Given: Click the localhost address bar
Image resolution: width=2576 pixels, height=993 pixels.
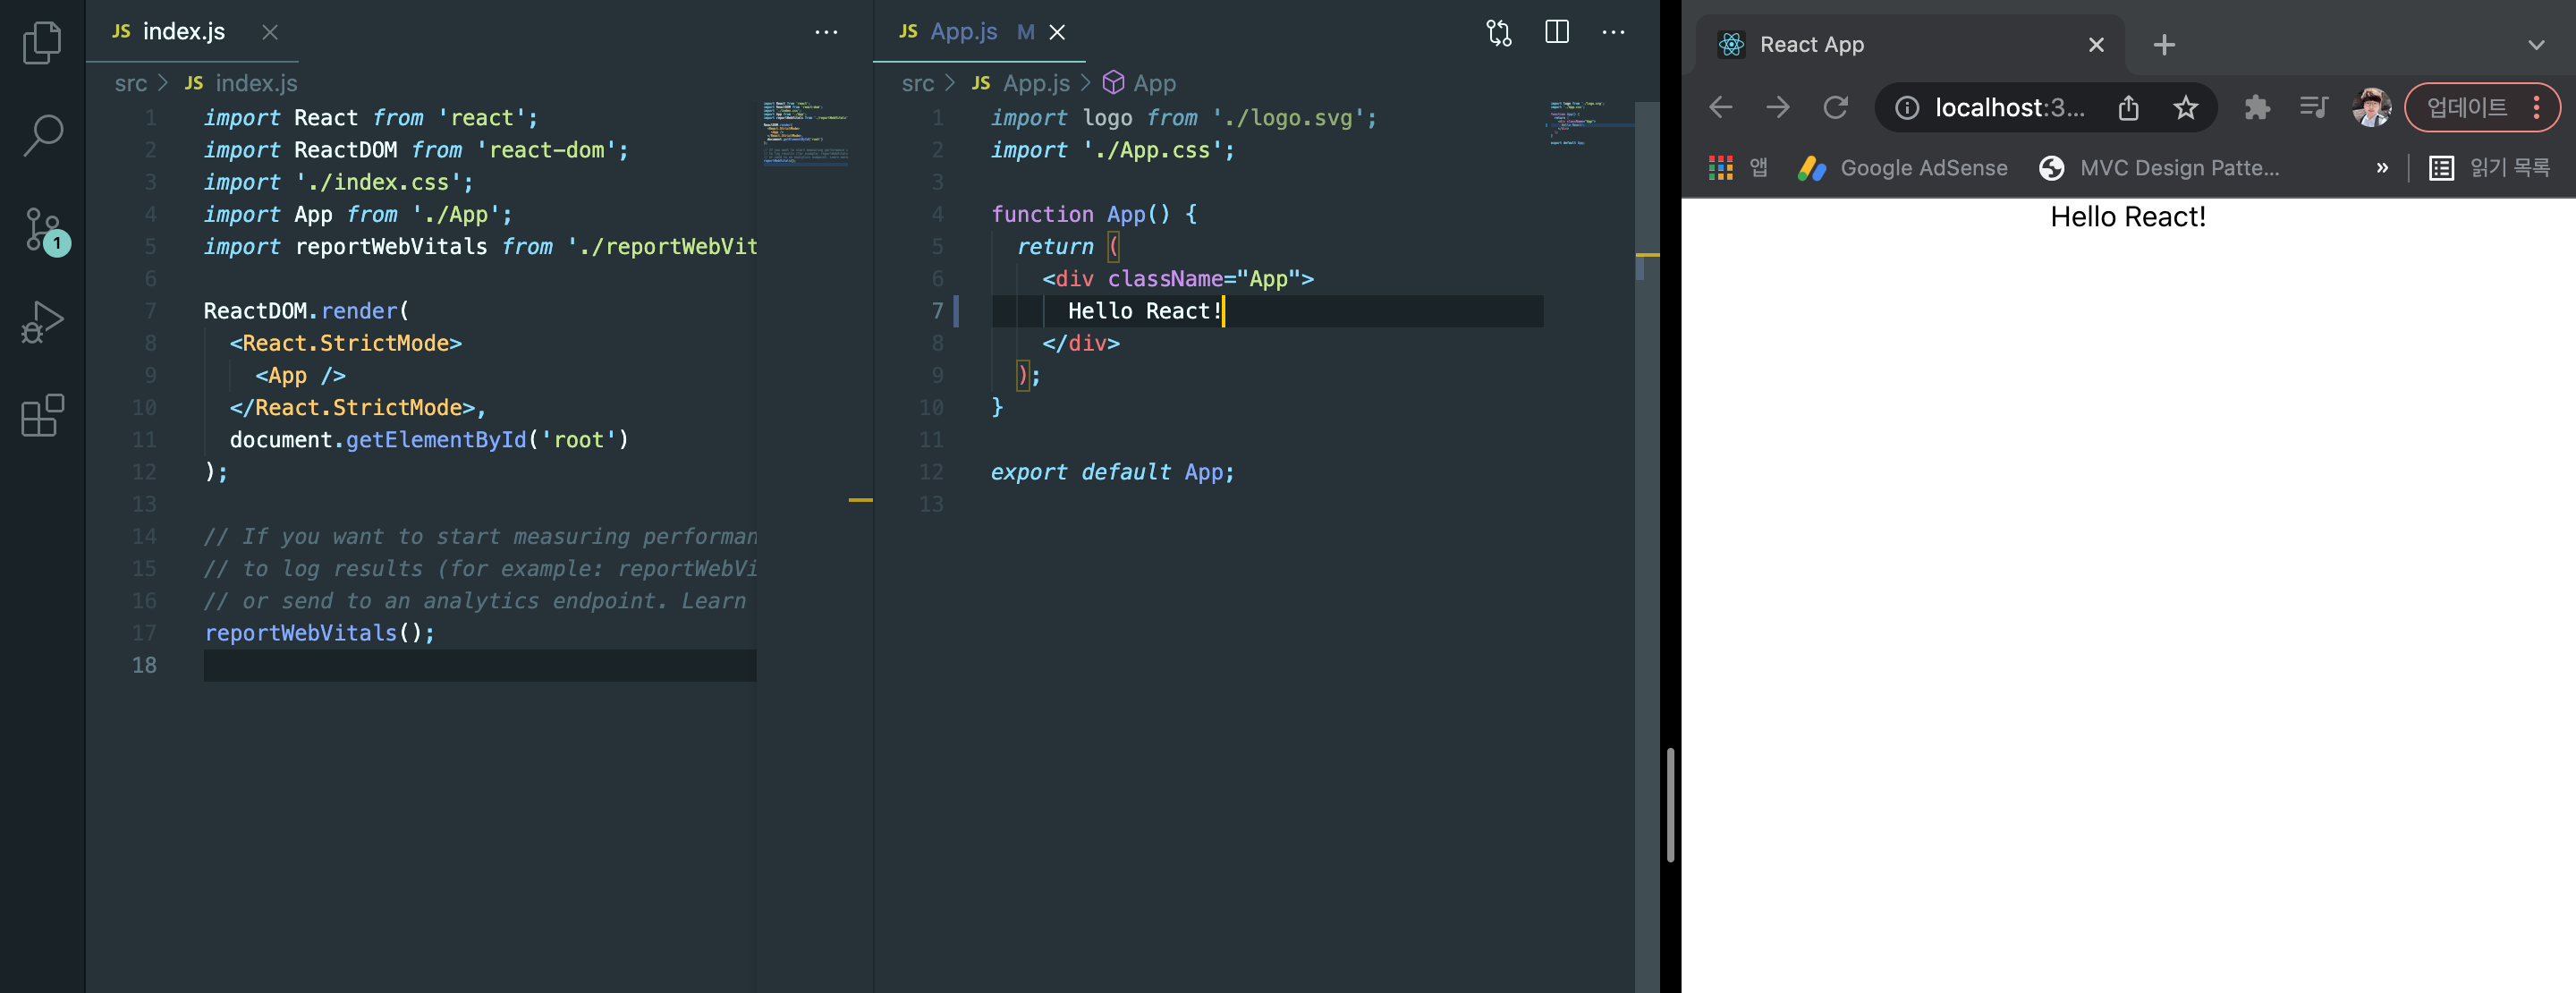Looking at the screenshot, I should pyautogui.click(x=2008, y=108).
